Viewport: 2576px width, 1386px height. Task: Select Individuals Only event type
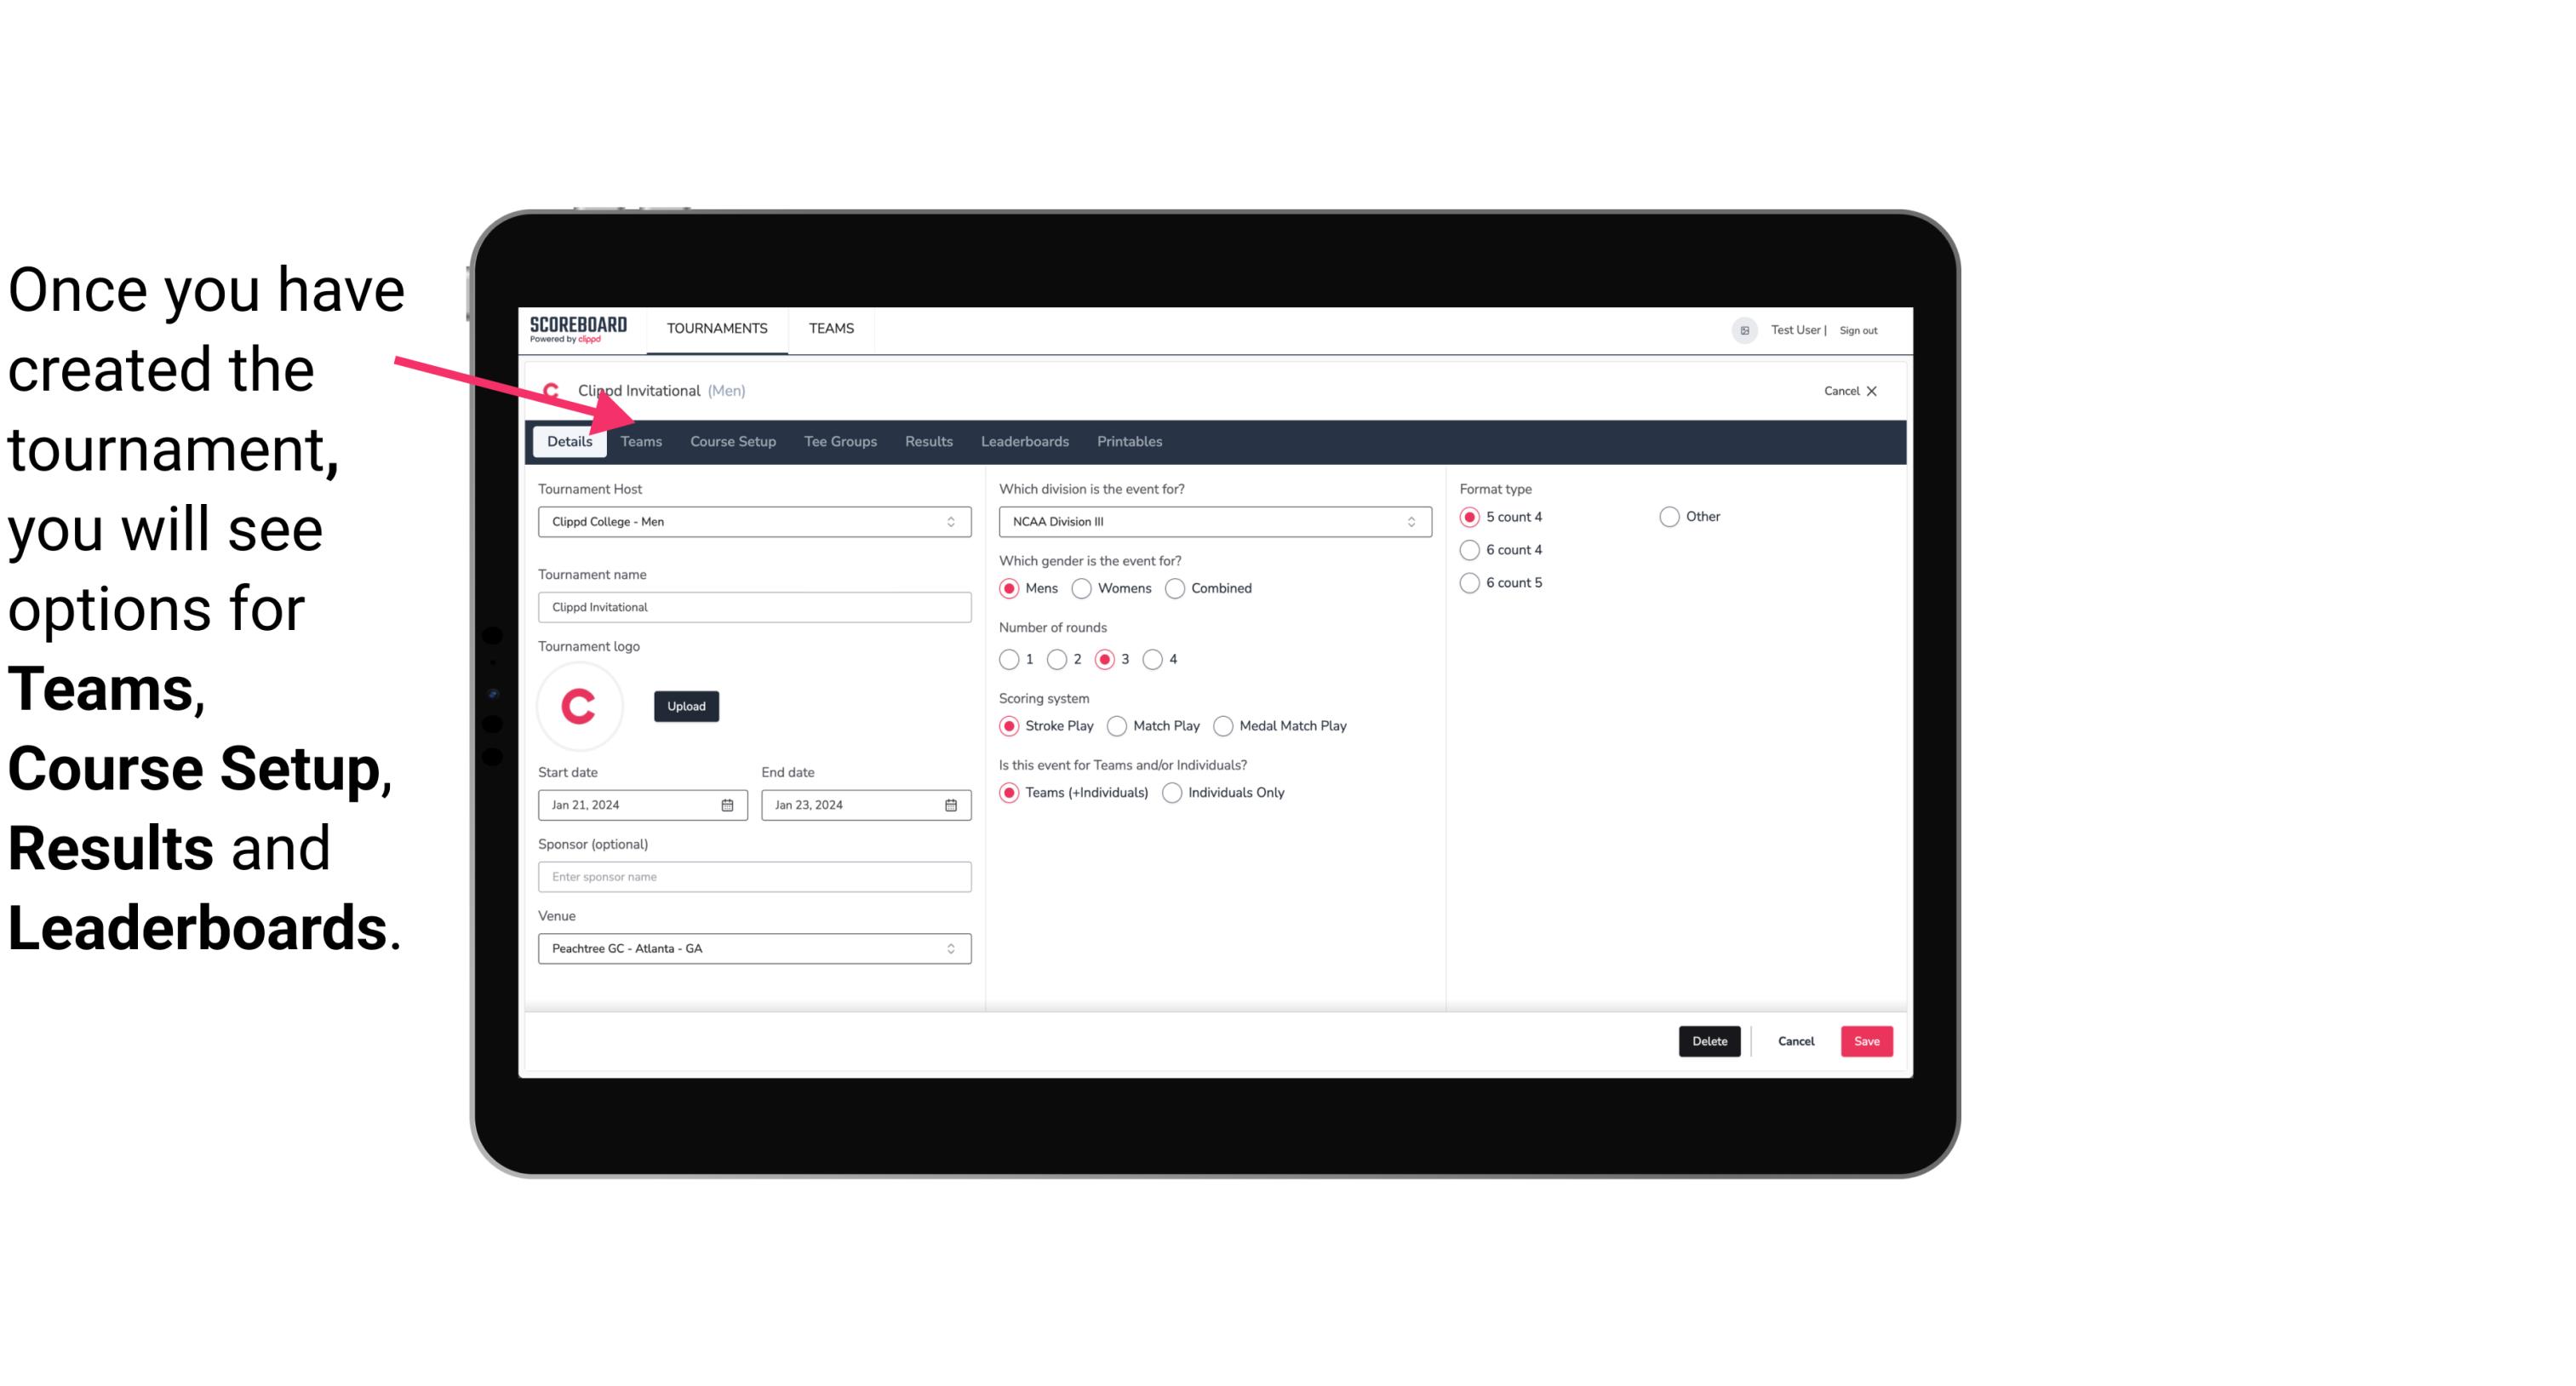[x=1174, y=792]
